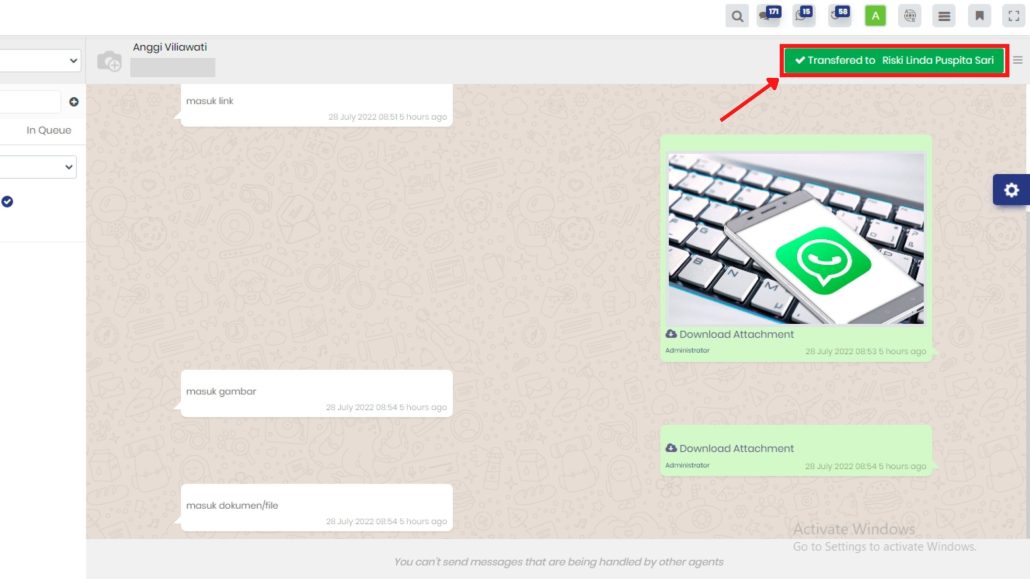Click the plus circle add icon
The height and width of the screenshot is (579, 1030).
[x=74, y=102]
